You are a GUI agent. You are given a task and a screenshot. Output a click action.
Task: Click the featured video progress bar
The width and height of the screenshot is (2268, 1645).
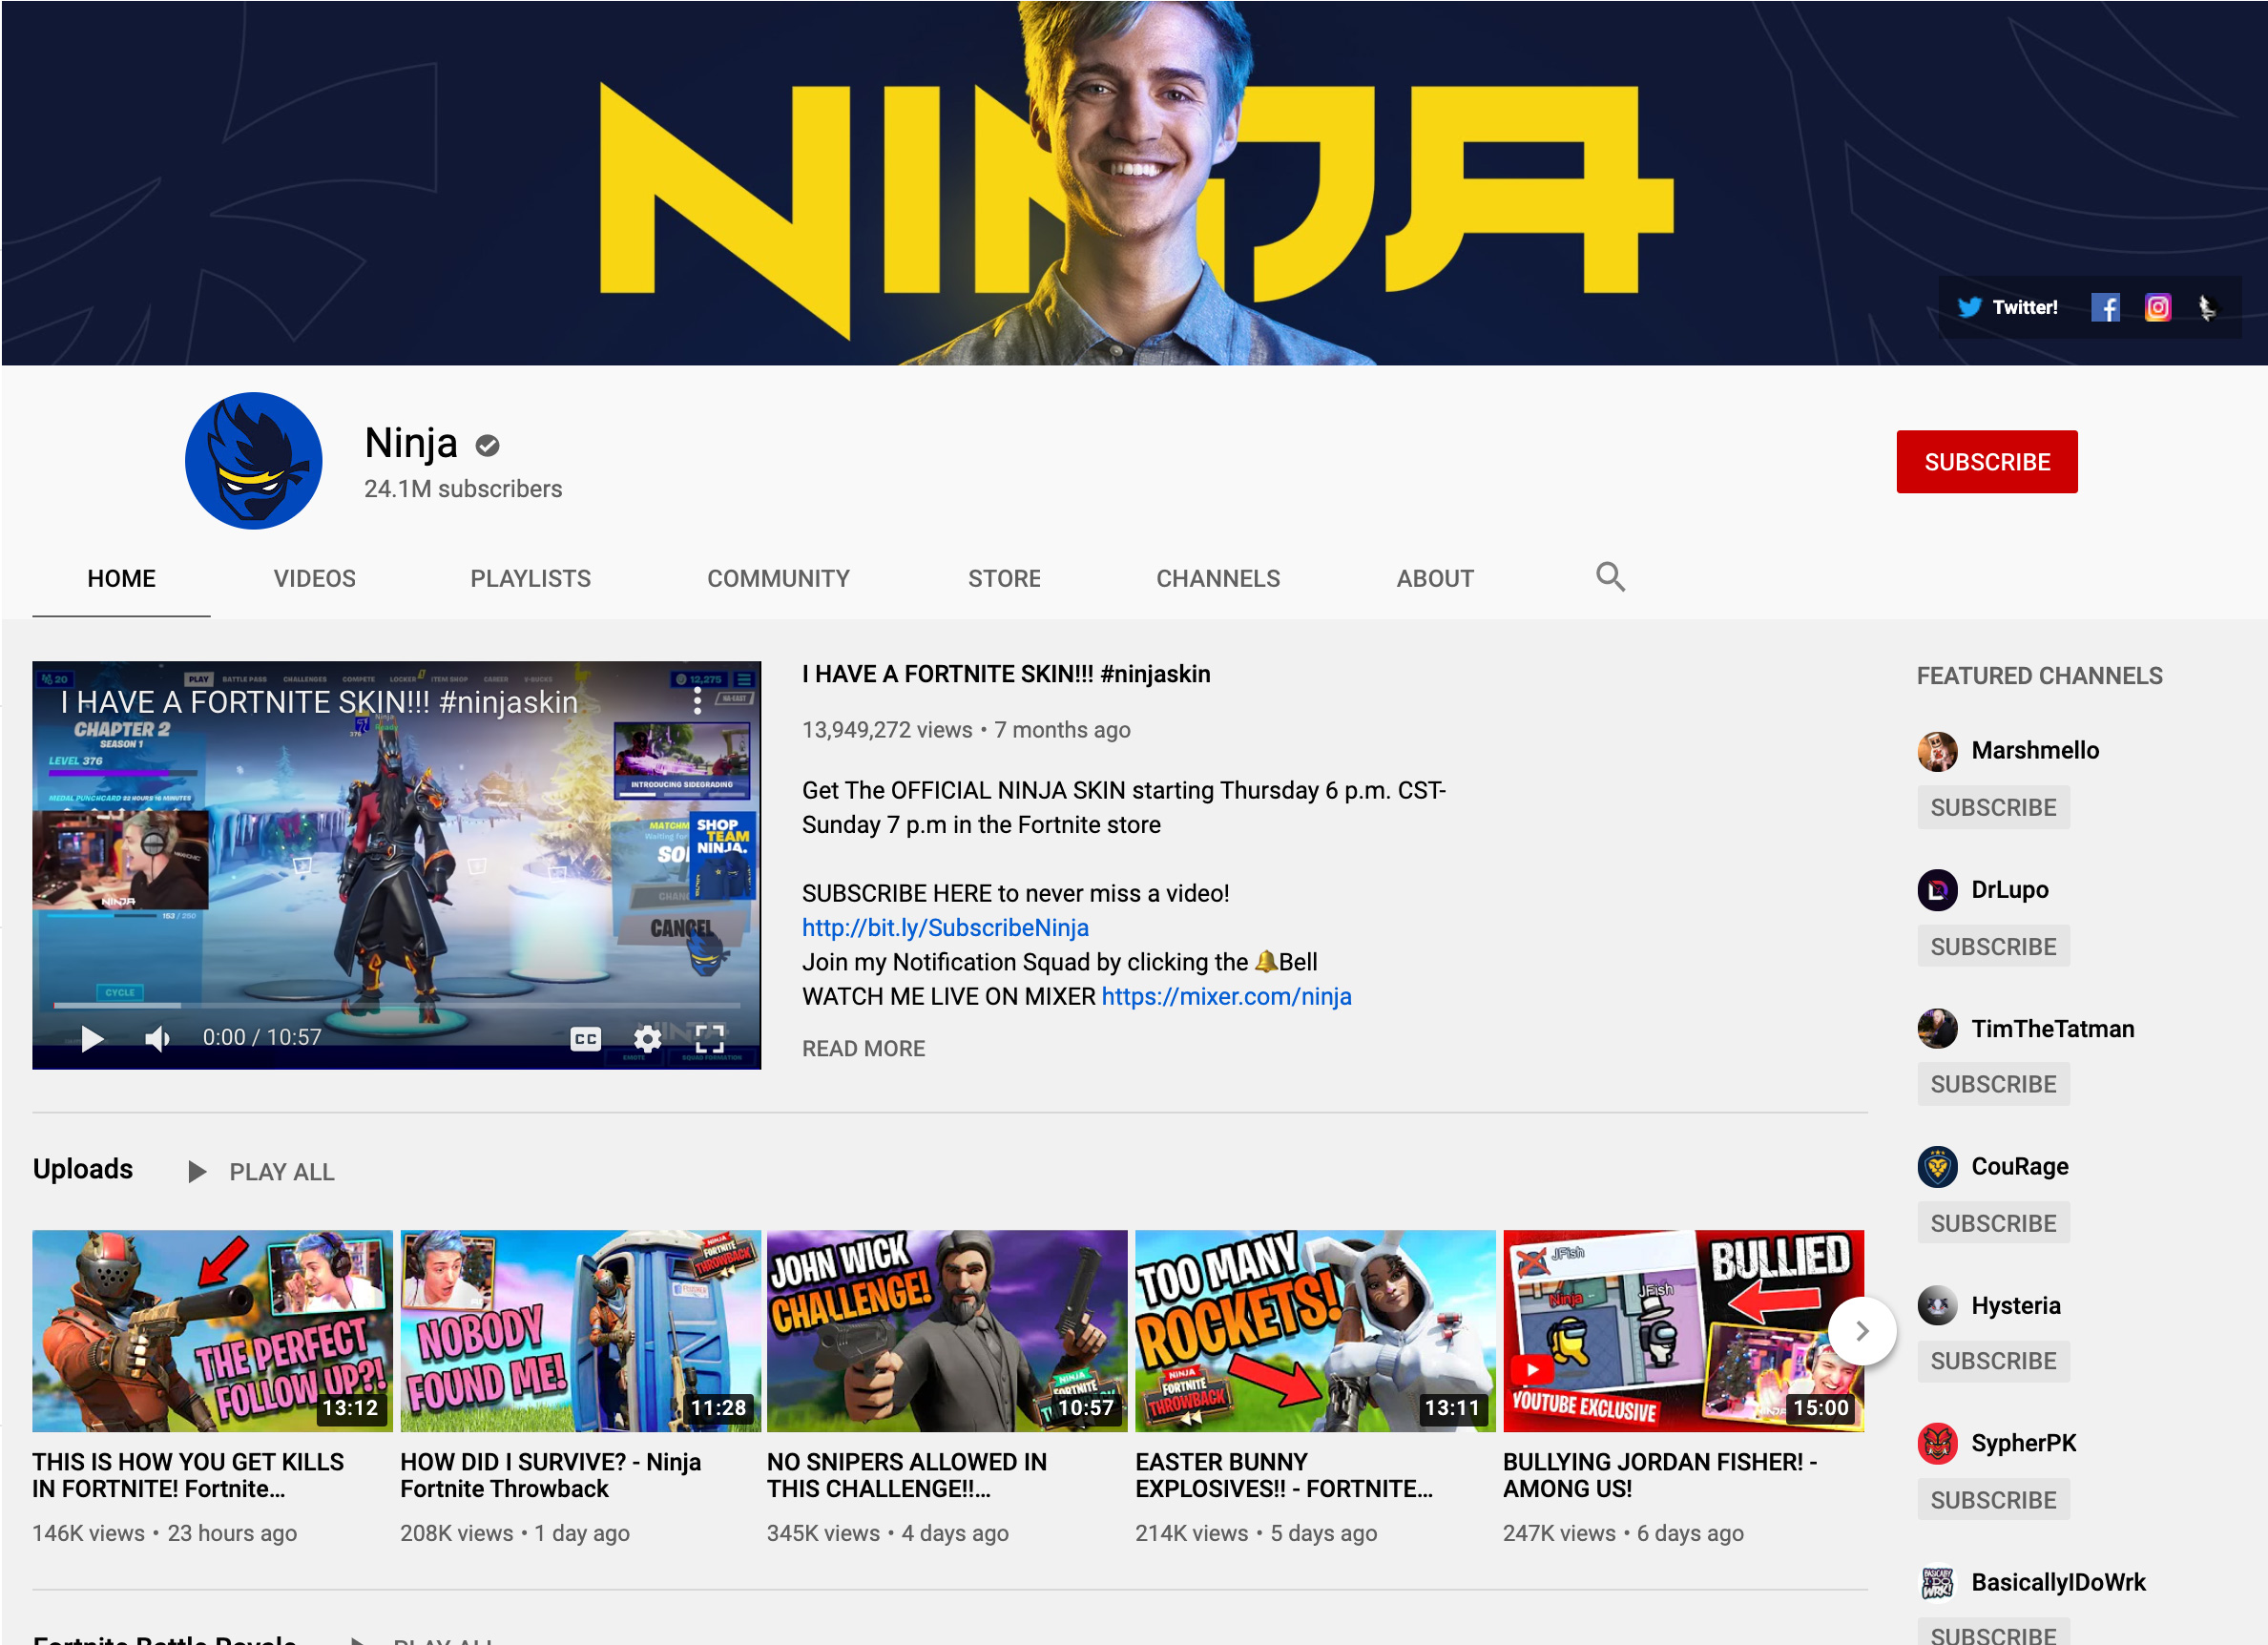[x=396, y=1004]
